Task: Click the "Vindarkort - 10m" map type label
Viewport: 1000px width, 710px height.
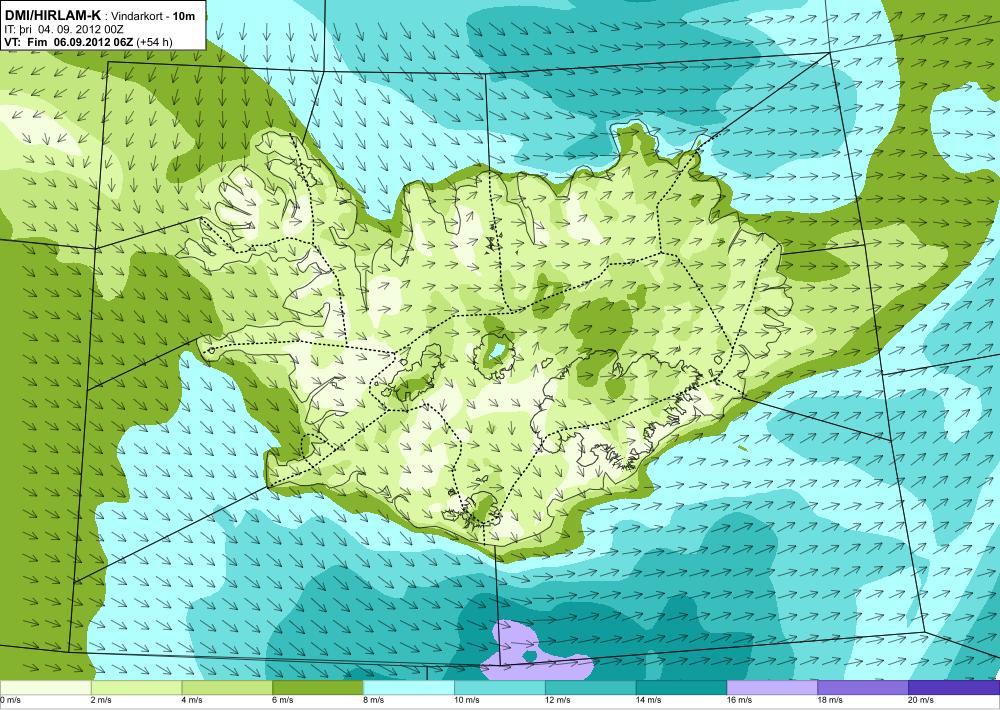Action: (153, 16)
